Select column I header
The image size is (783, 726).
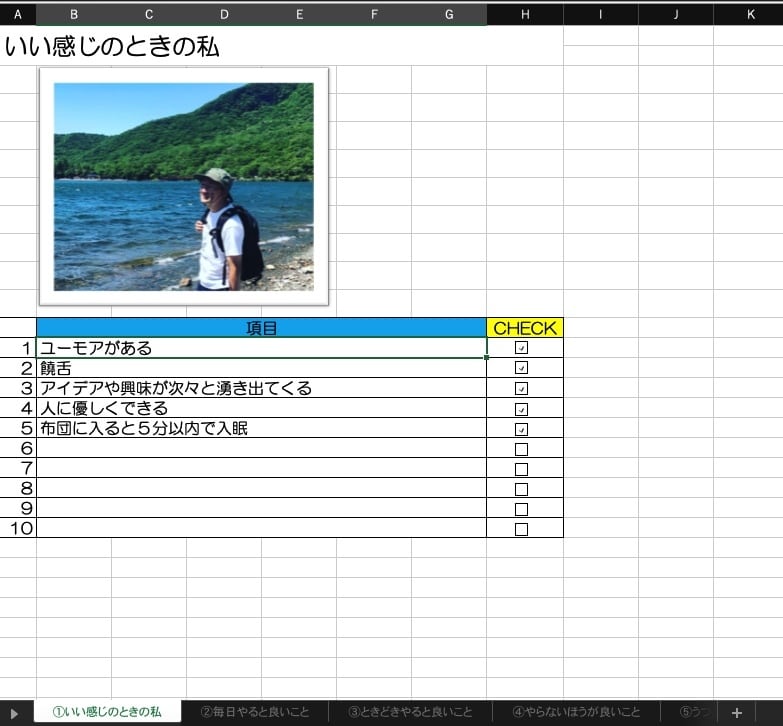tap(601, 14)
